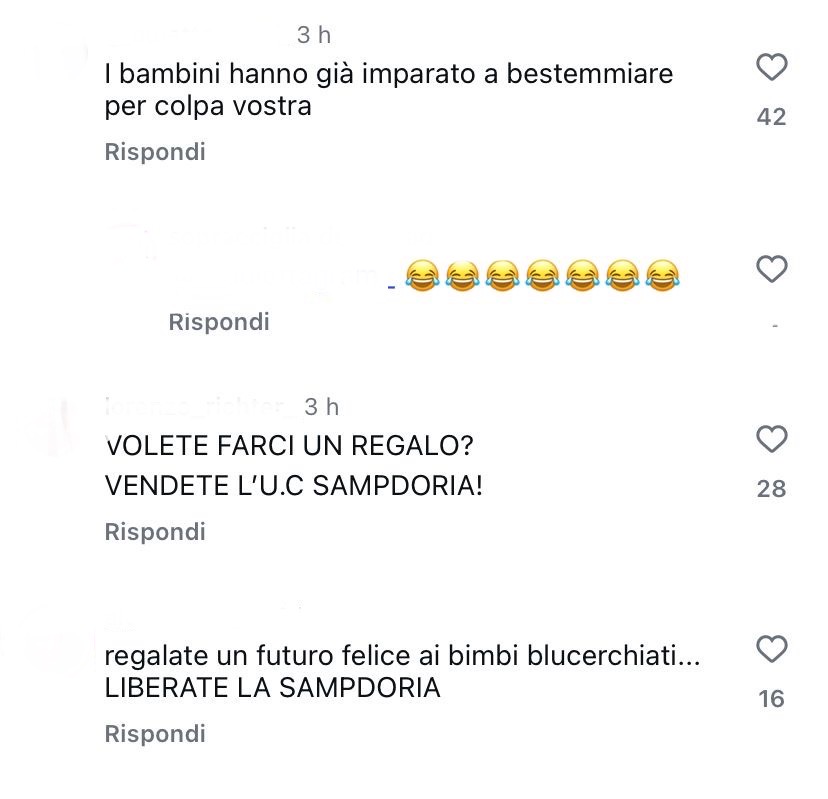Show the 16 likes list
828x799 pixels.
771,699
